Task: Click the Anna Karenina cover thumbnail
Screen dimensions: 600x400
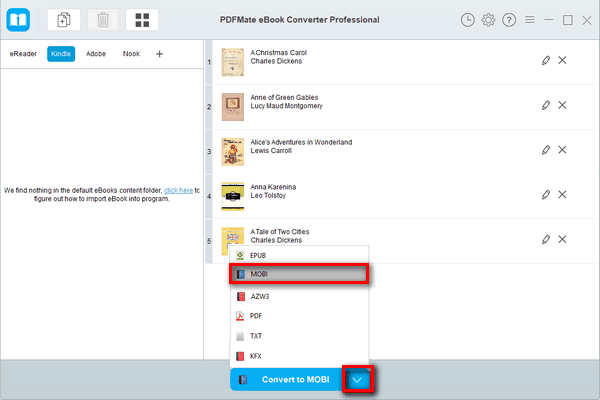Action: click(233, 196)
